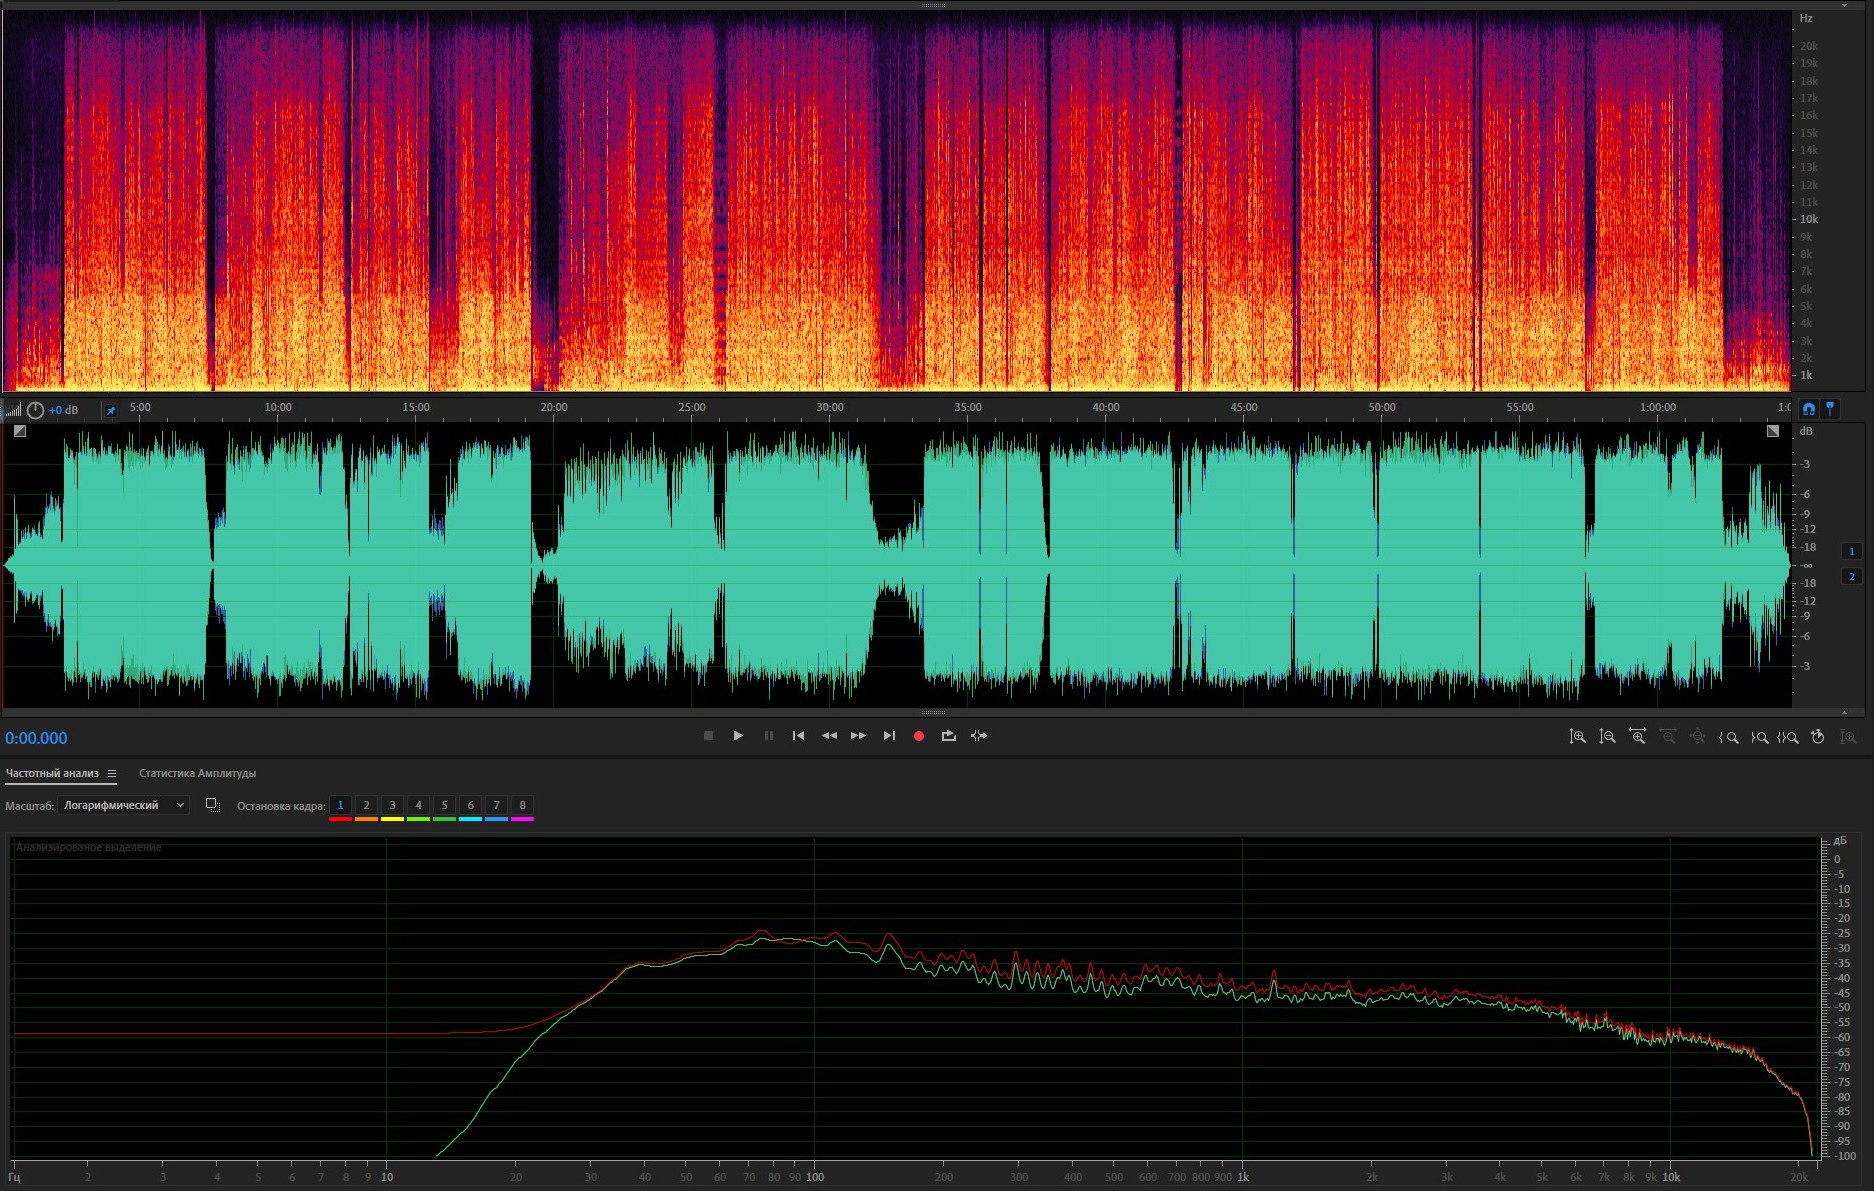1874x1191 pixels.
Task: Move playhead to previous marker
Action: 798,736
